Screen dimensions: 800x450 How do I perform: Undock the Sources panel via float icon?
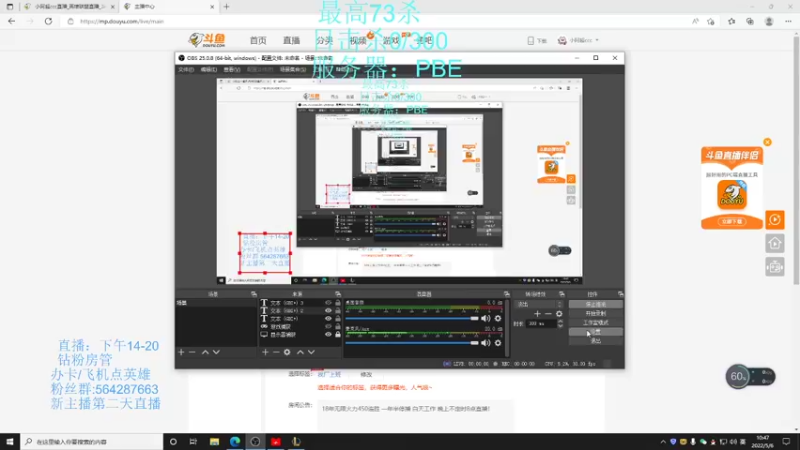click(x=338, y=294)
